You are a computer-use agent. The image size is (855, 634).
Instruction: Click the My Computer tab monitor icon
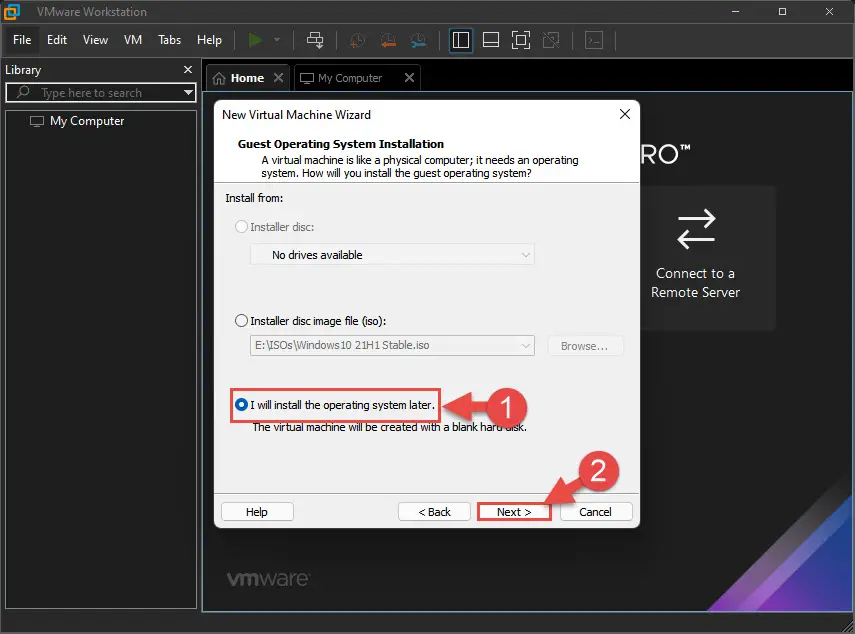[x=307, y=79]
